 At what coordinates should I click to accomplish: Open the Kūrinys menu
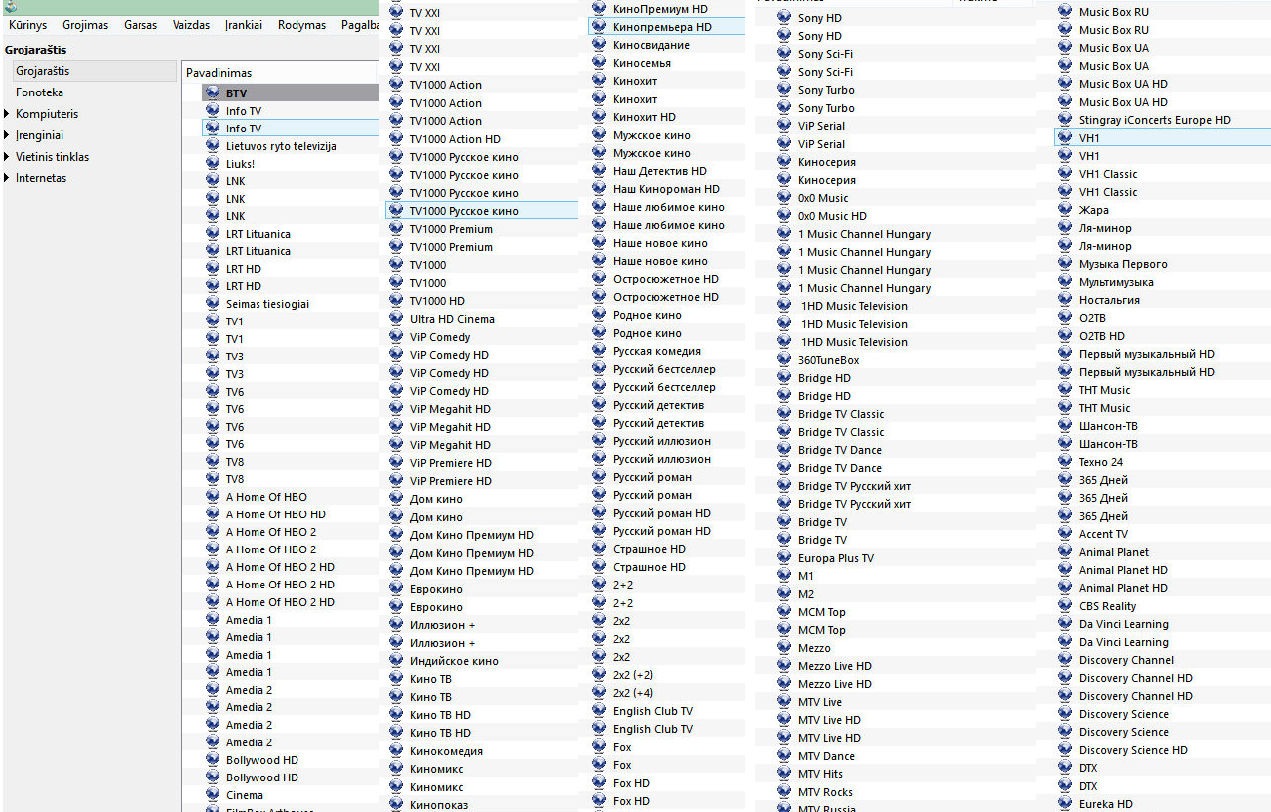[28, 25]
